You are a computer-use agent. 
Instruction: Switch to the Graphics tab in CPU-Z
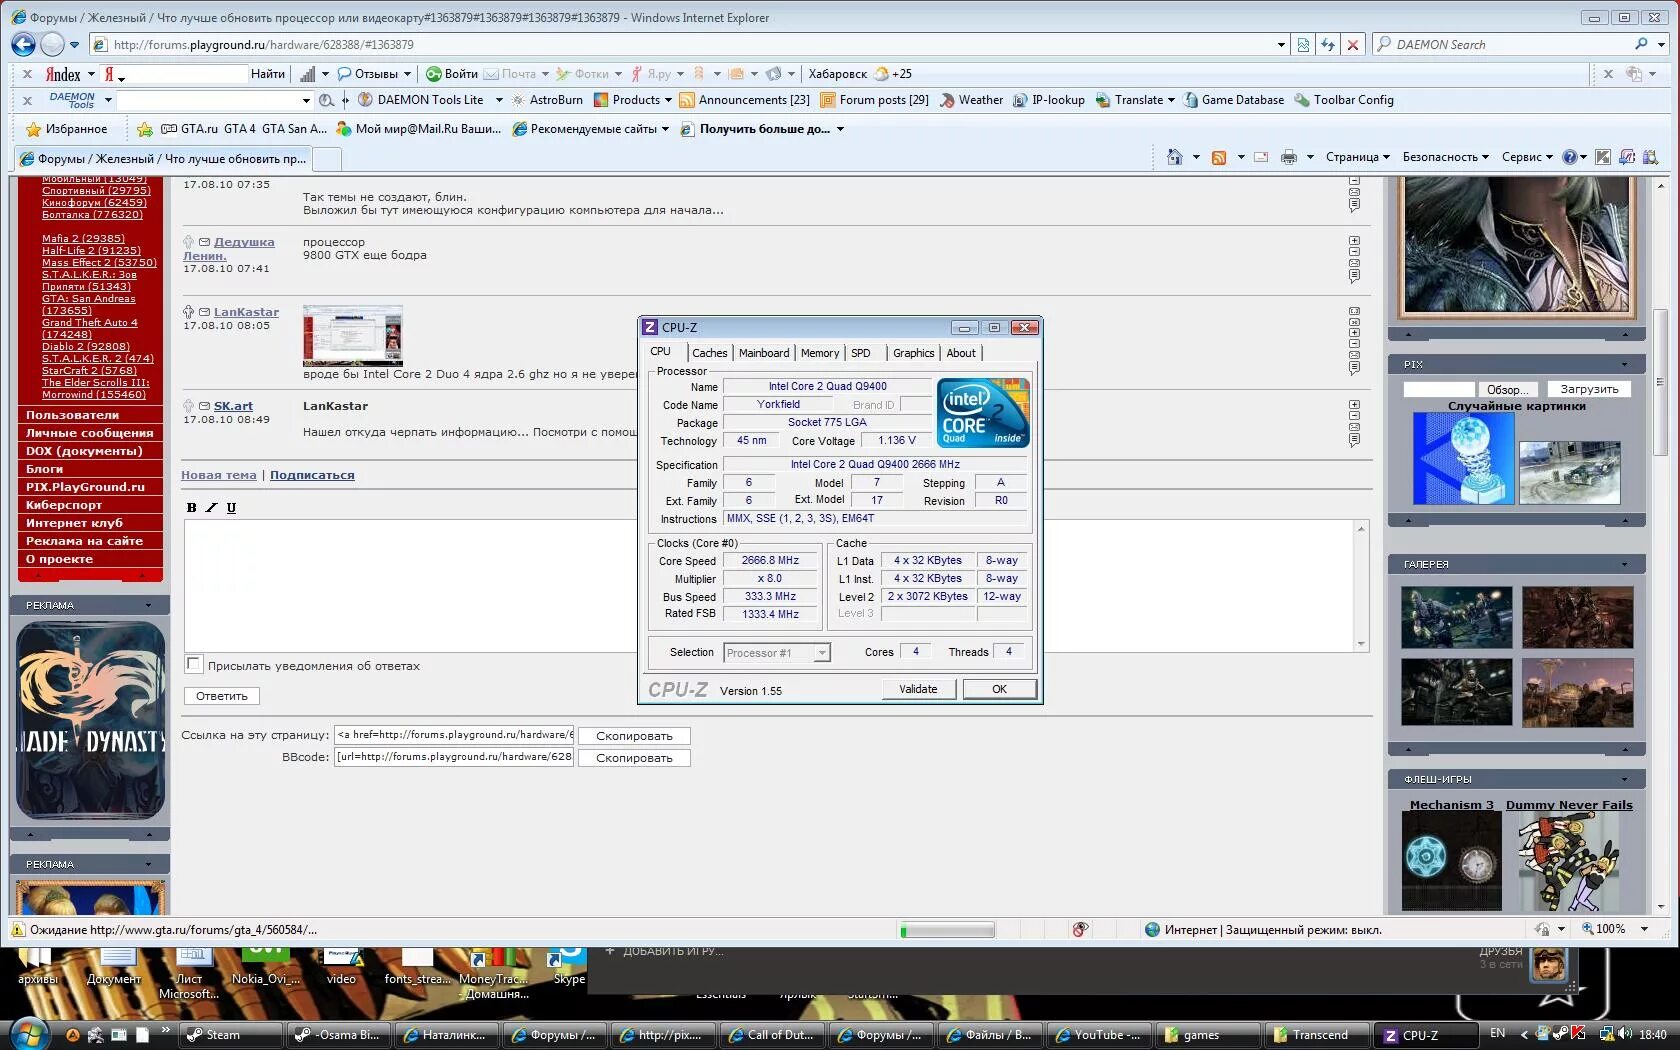pos(913,353)
